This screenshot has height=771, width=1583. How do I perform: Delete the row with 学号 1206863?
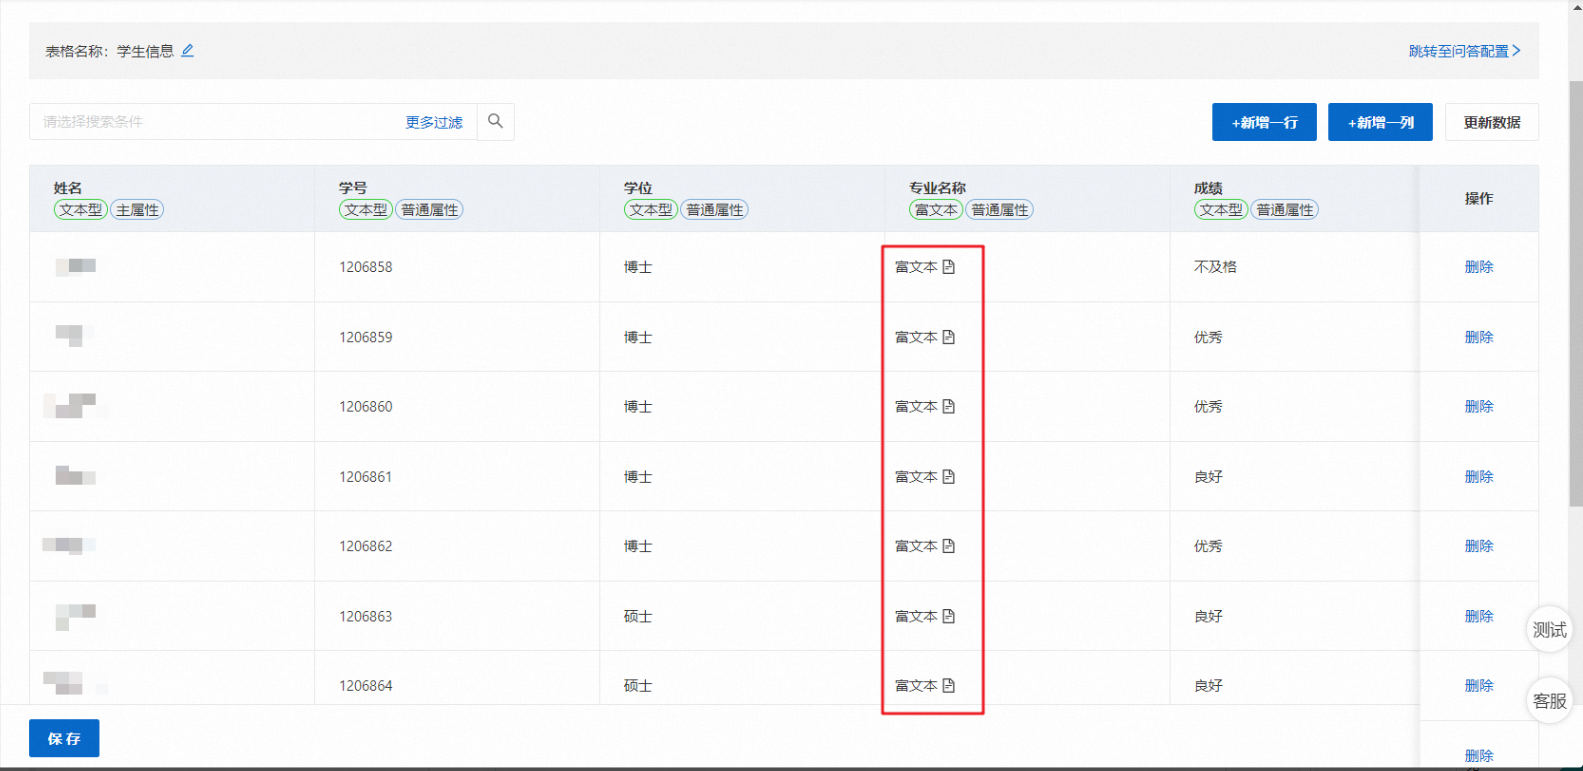[x=1479, y=616]
